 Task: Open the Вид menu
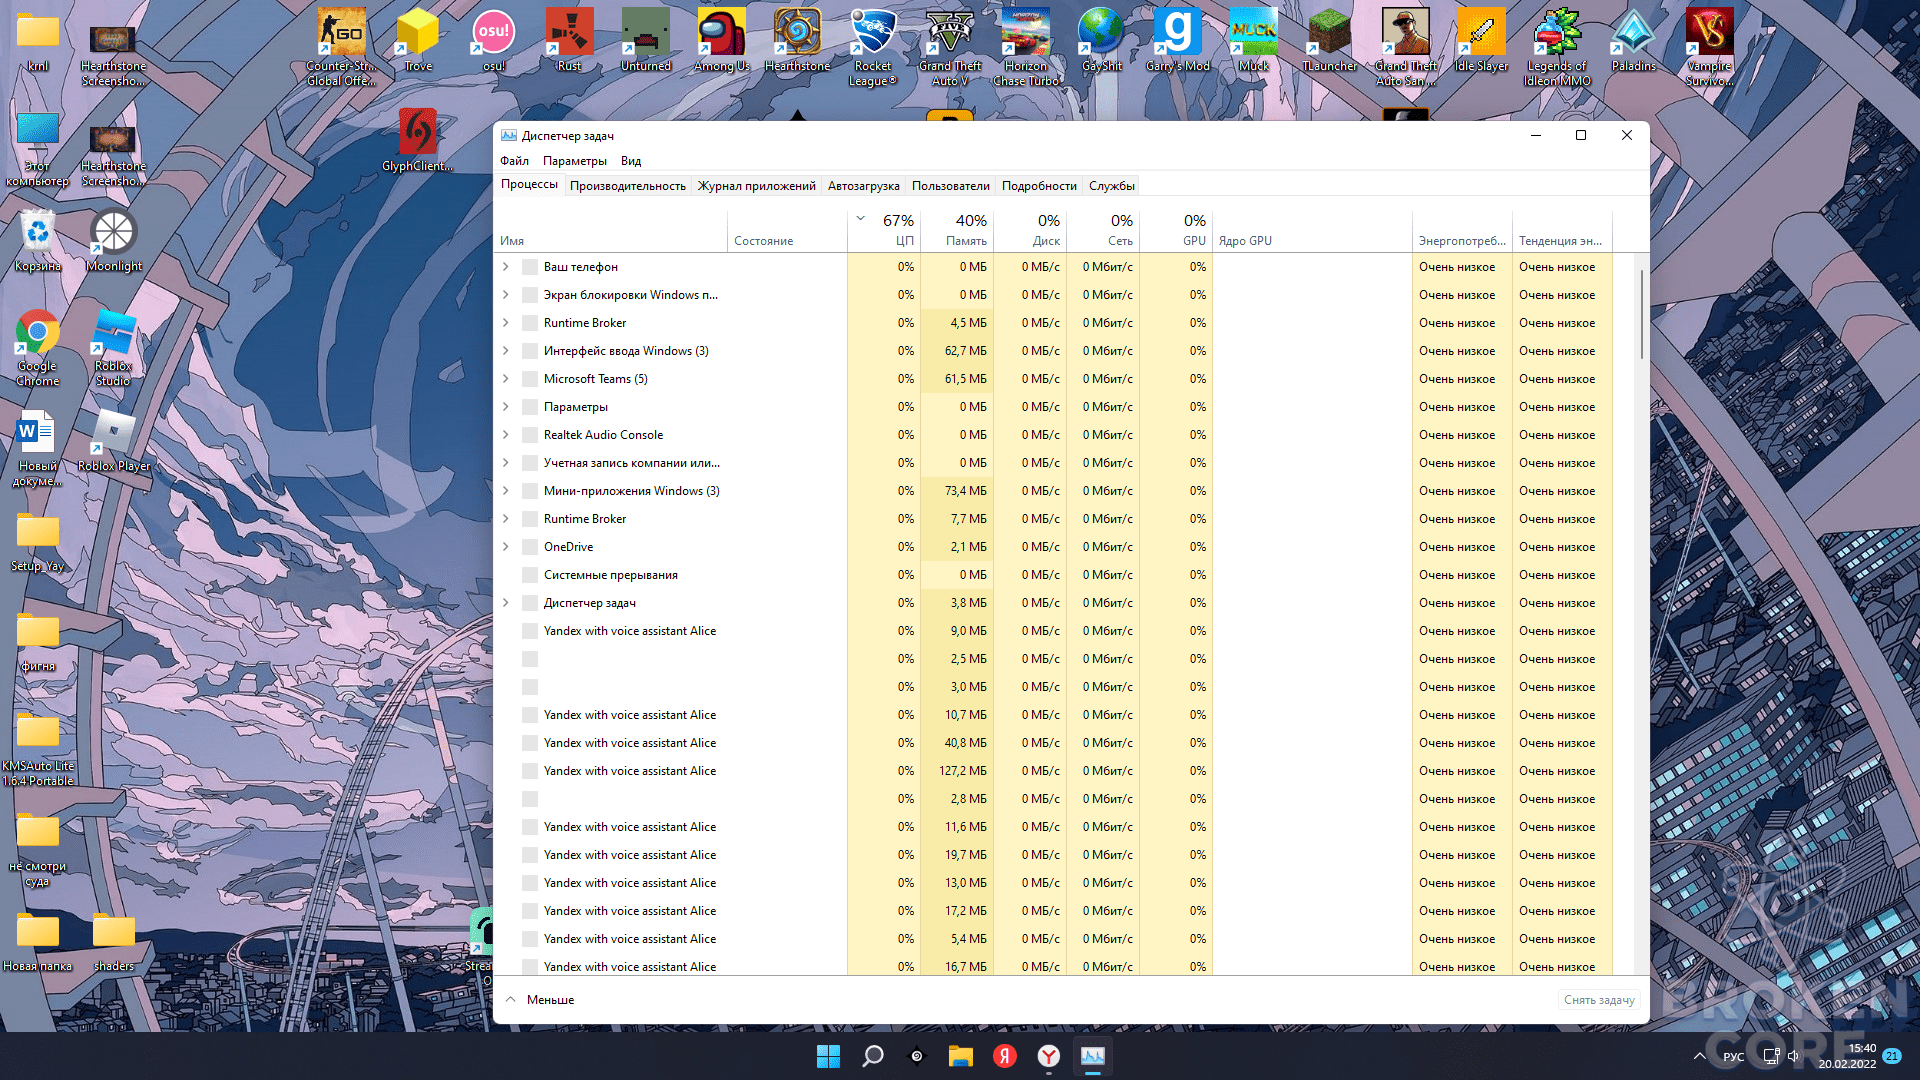click(631, 161)
